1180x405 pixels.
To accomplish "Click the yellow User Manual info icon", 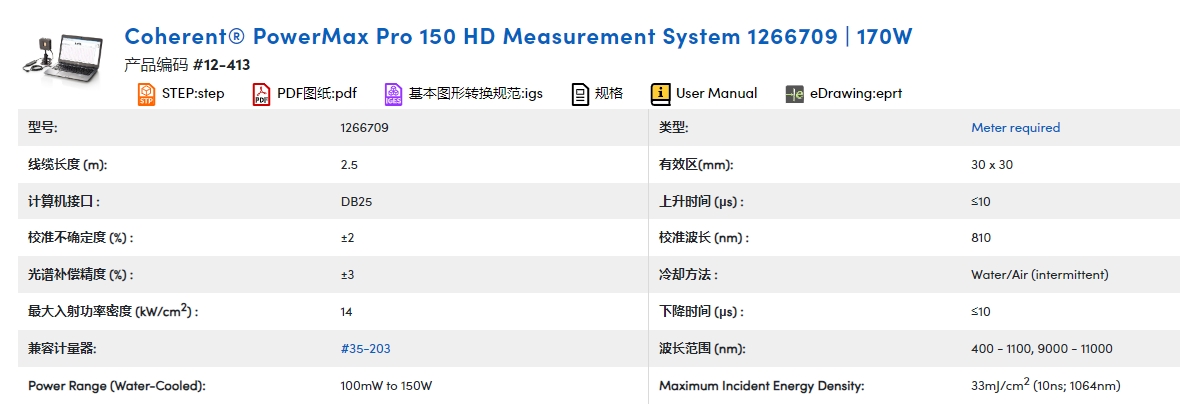I will tap(660, 94).
